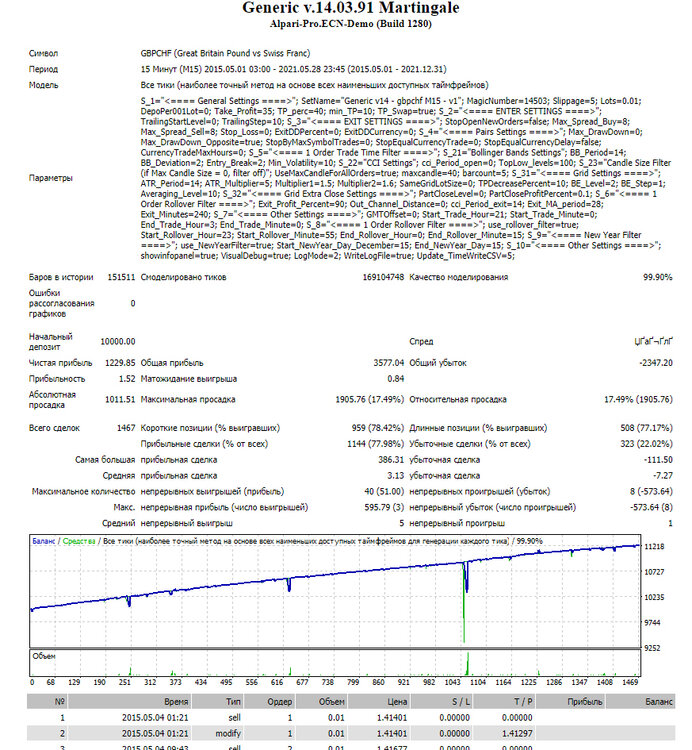The image size is (692, 750).
Task: Click the 'Модель' label
Action: pos(44,85)
